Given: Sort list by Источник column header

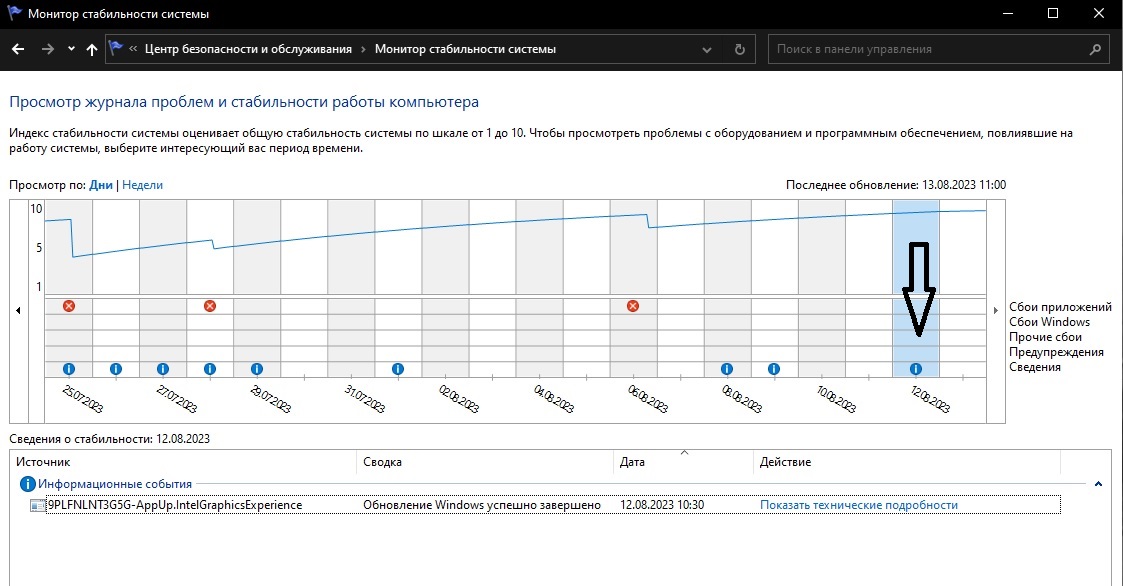Looking at the screenshot, I should click(x=44, y=462).
